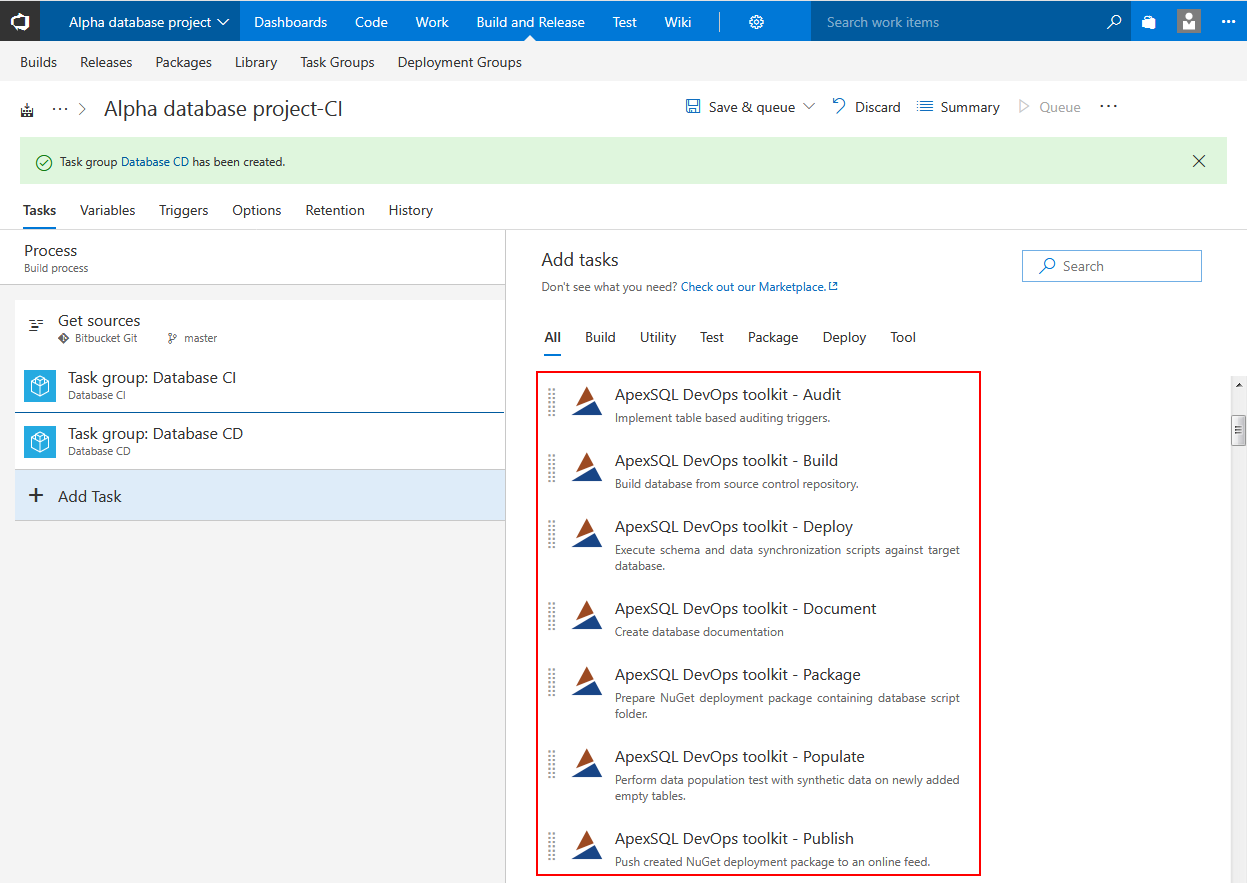The height and width of the screenshot is (883, 1247).
Task: Open the Wiki hub
Action: click(678, 22)
